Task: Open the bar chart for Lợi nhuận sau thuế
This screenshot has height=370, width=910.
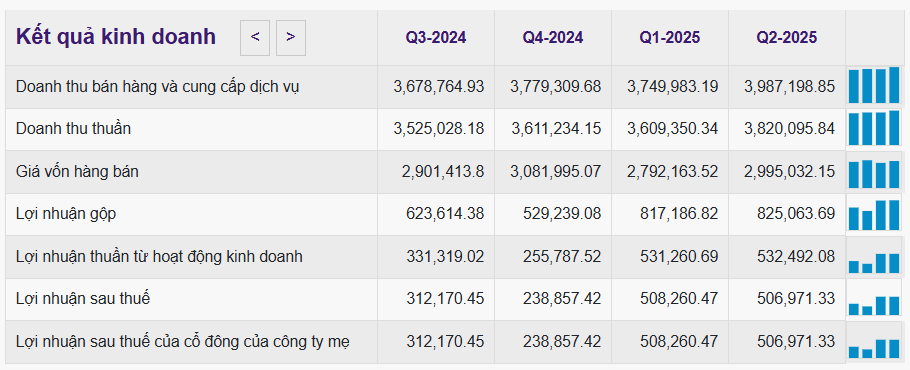Action: pos(874,305)
